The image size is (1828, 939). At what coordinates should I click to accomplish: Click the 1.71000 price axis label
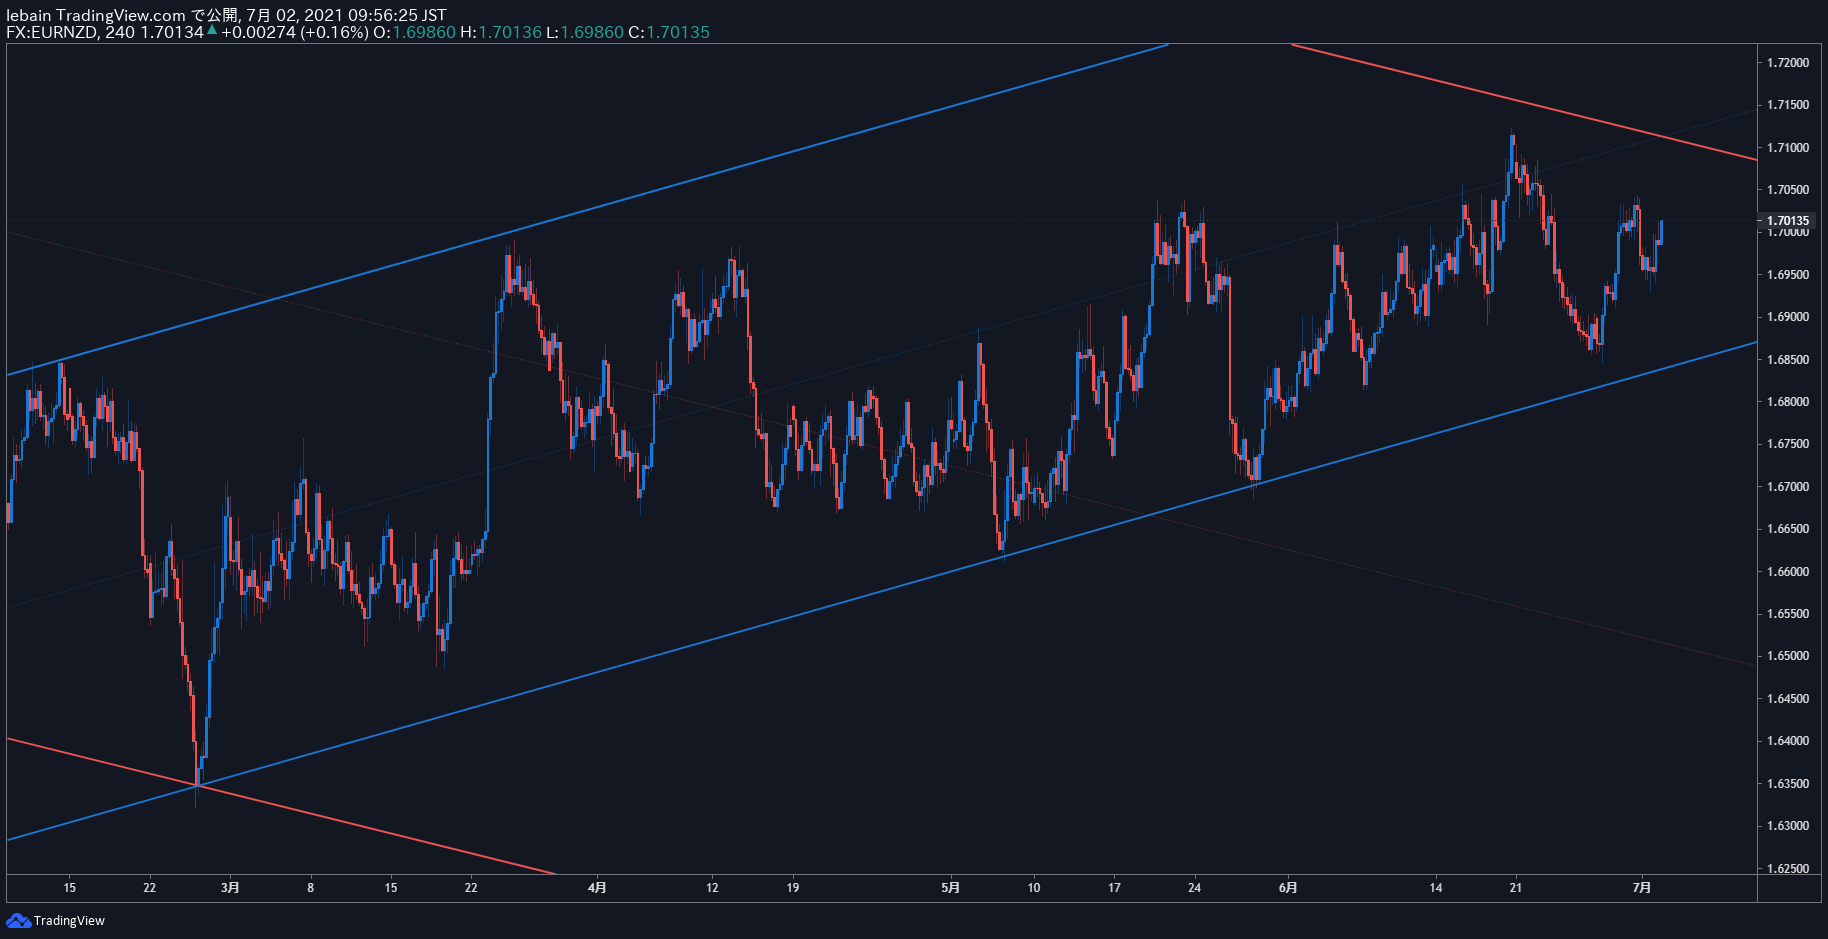click(1788, 148)
